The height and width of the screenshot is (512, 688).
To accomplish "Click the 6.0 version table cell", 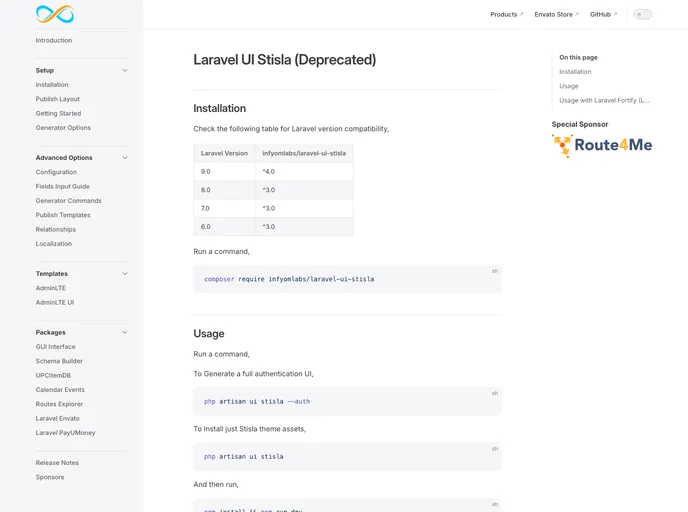I will pyautogui.click(x=224, y=227).
